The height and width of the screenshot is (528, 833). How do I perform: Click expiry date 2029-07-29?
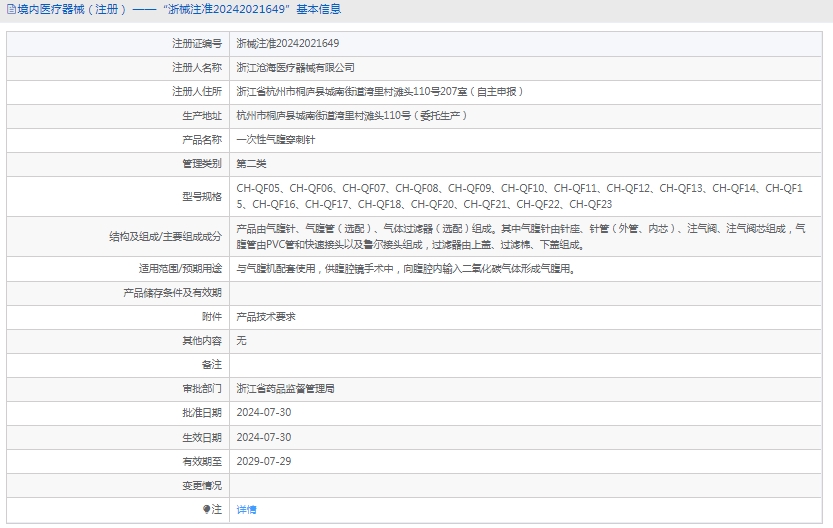tap(263, 461)
